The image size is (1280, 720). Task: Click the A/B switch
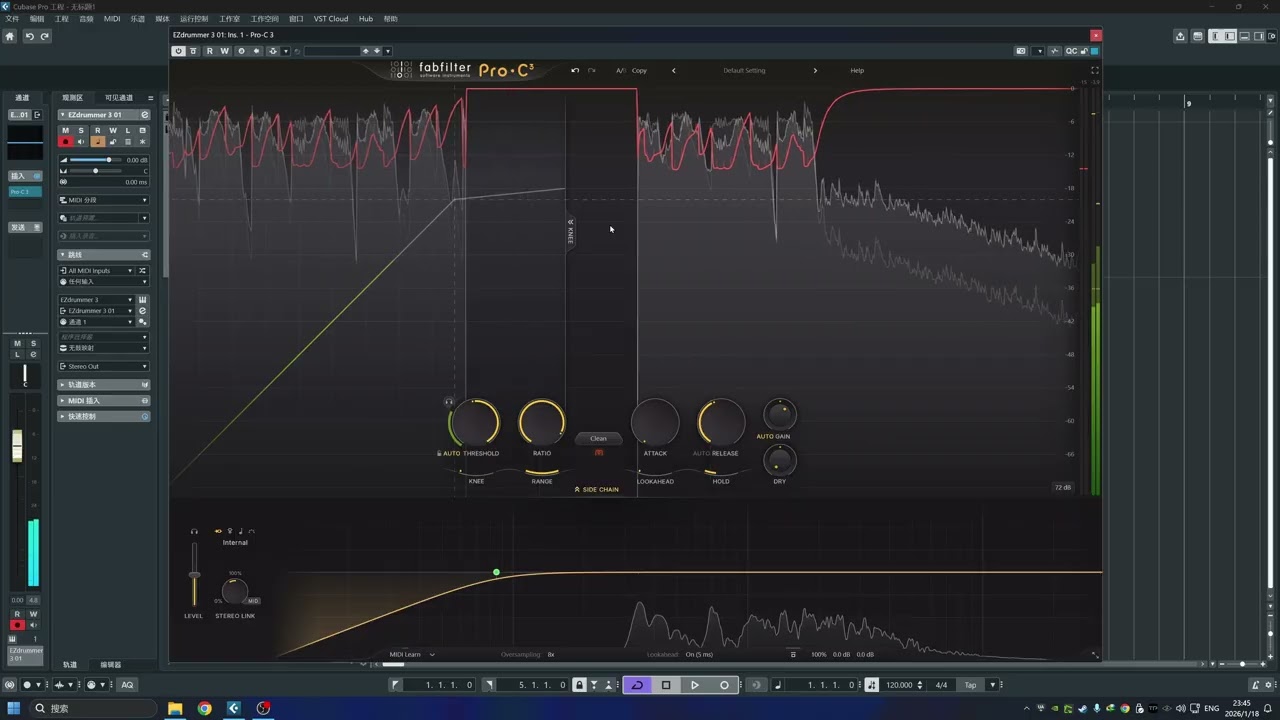[x=621, y=71]
